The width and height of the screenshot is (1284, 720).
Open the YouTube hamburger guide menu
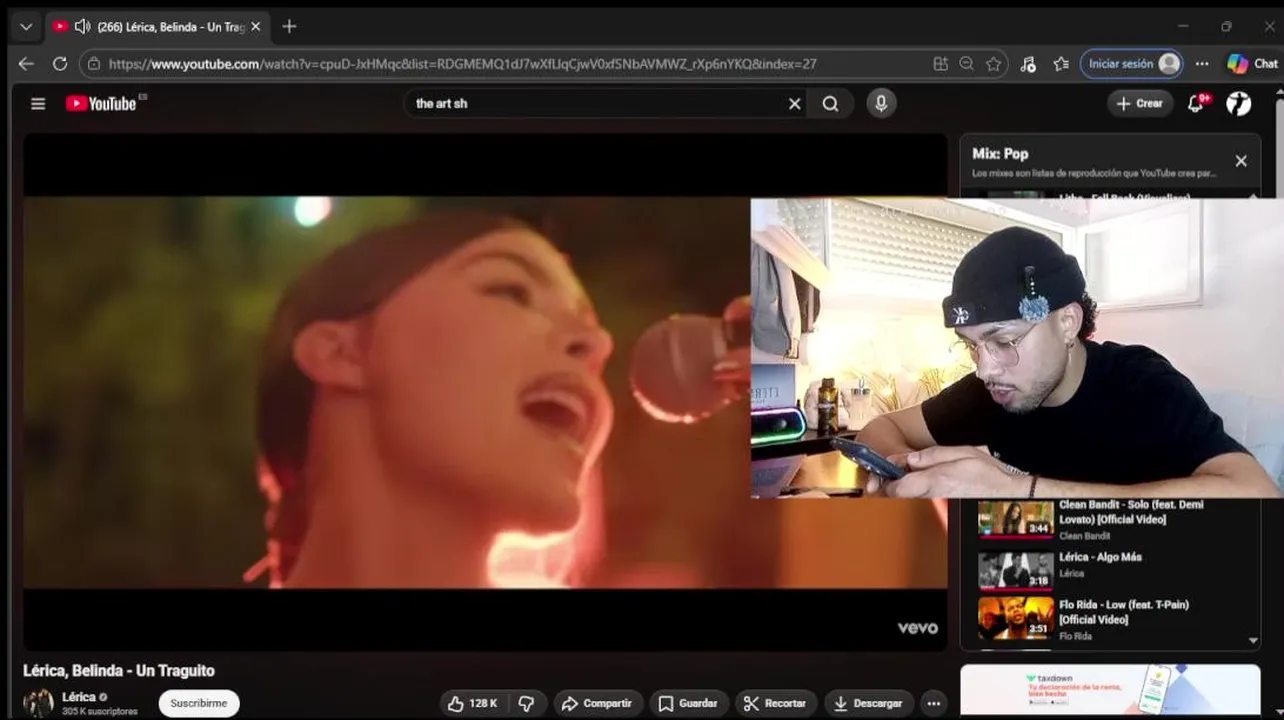[x=38, y=103]
